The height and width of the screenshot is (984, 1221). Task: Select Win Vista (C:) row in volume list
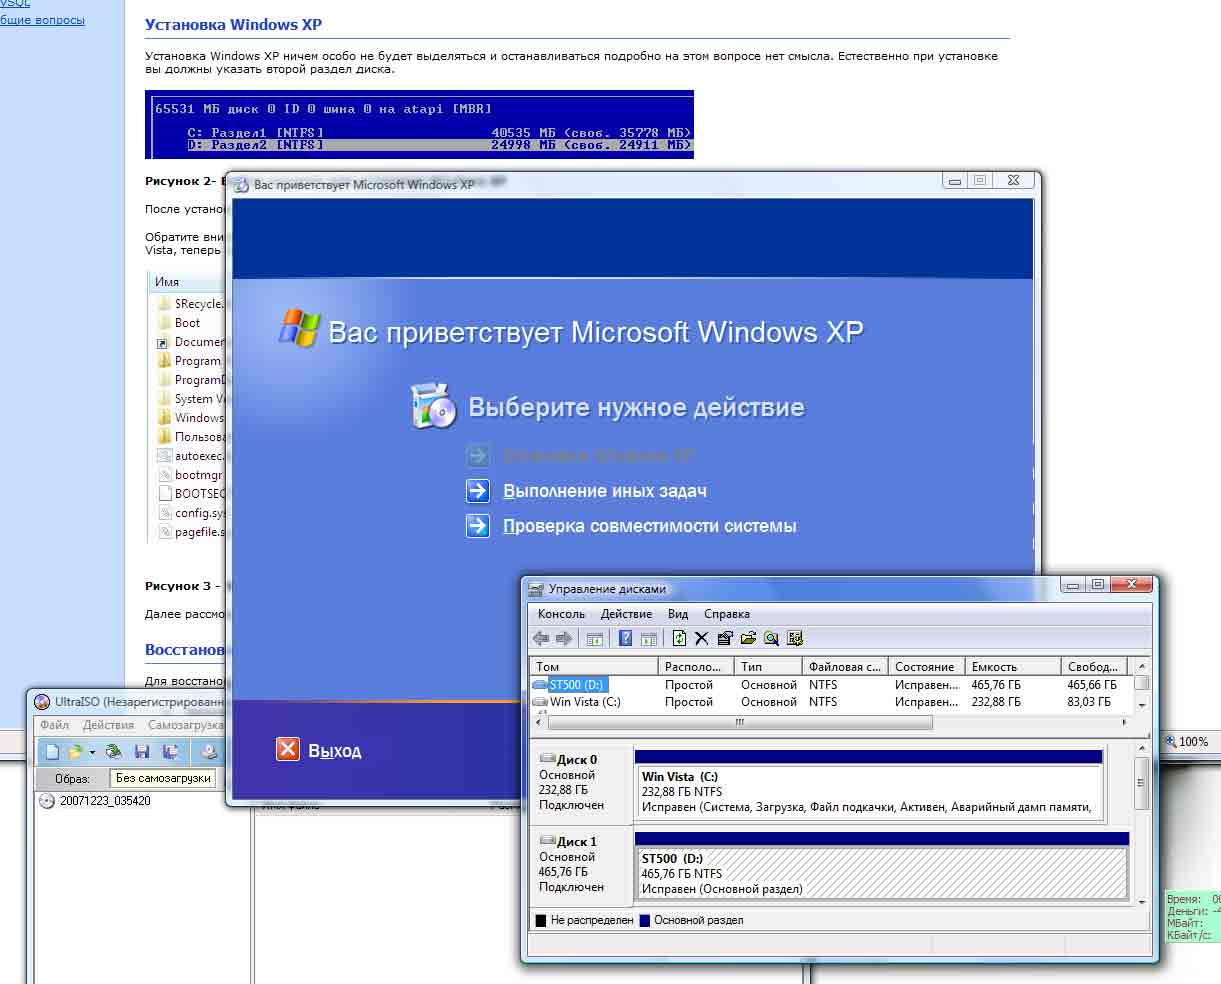pos(831,702)
